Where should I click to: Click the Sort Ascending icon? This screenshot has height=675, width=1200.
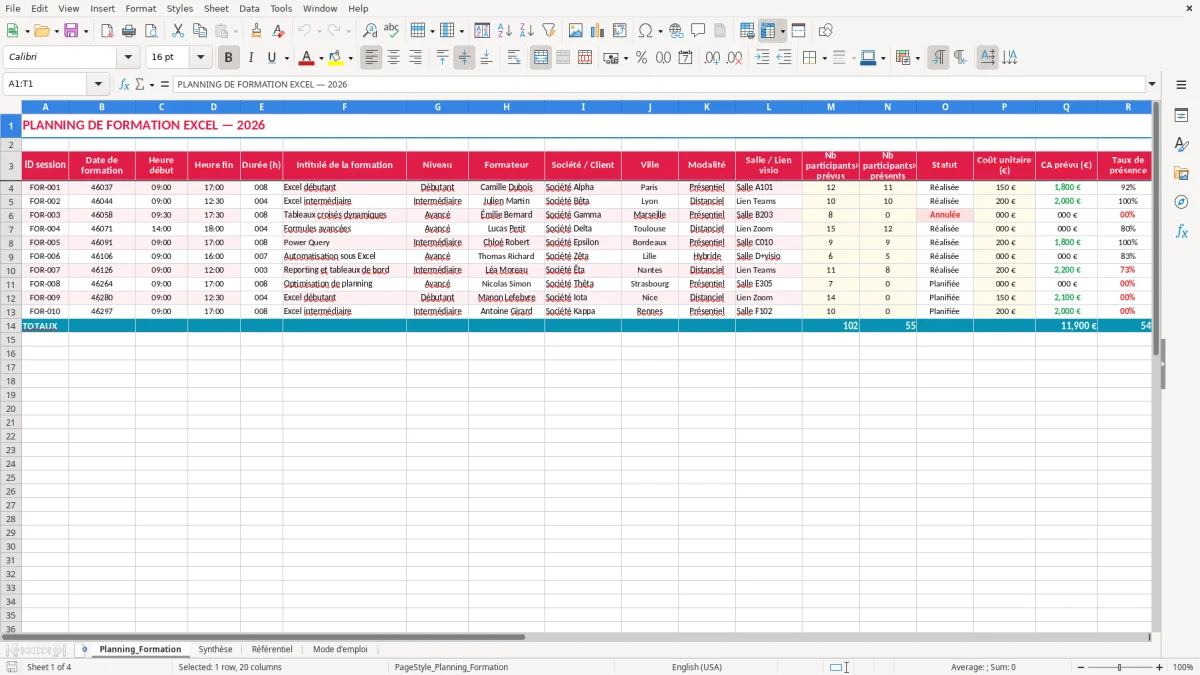tap(505, 31)
